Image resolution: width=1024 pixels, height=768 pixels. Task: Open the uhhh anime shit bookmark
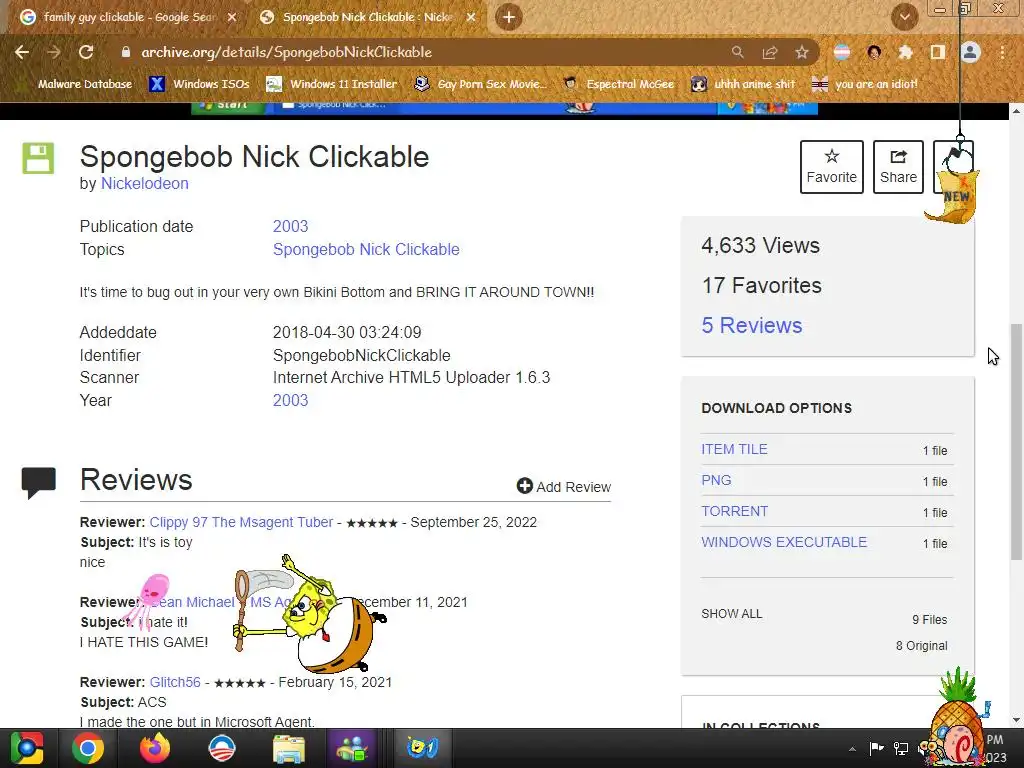744,84
